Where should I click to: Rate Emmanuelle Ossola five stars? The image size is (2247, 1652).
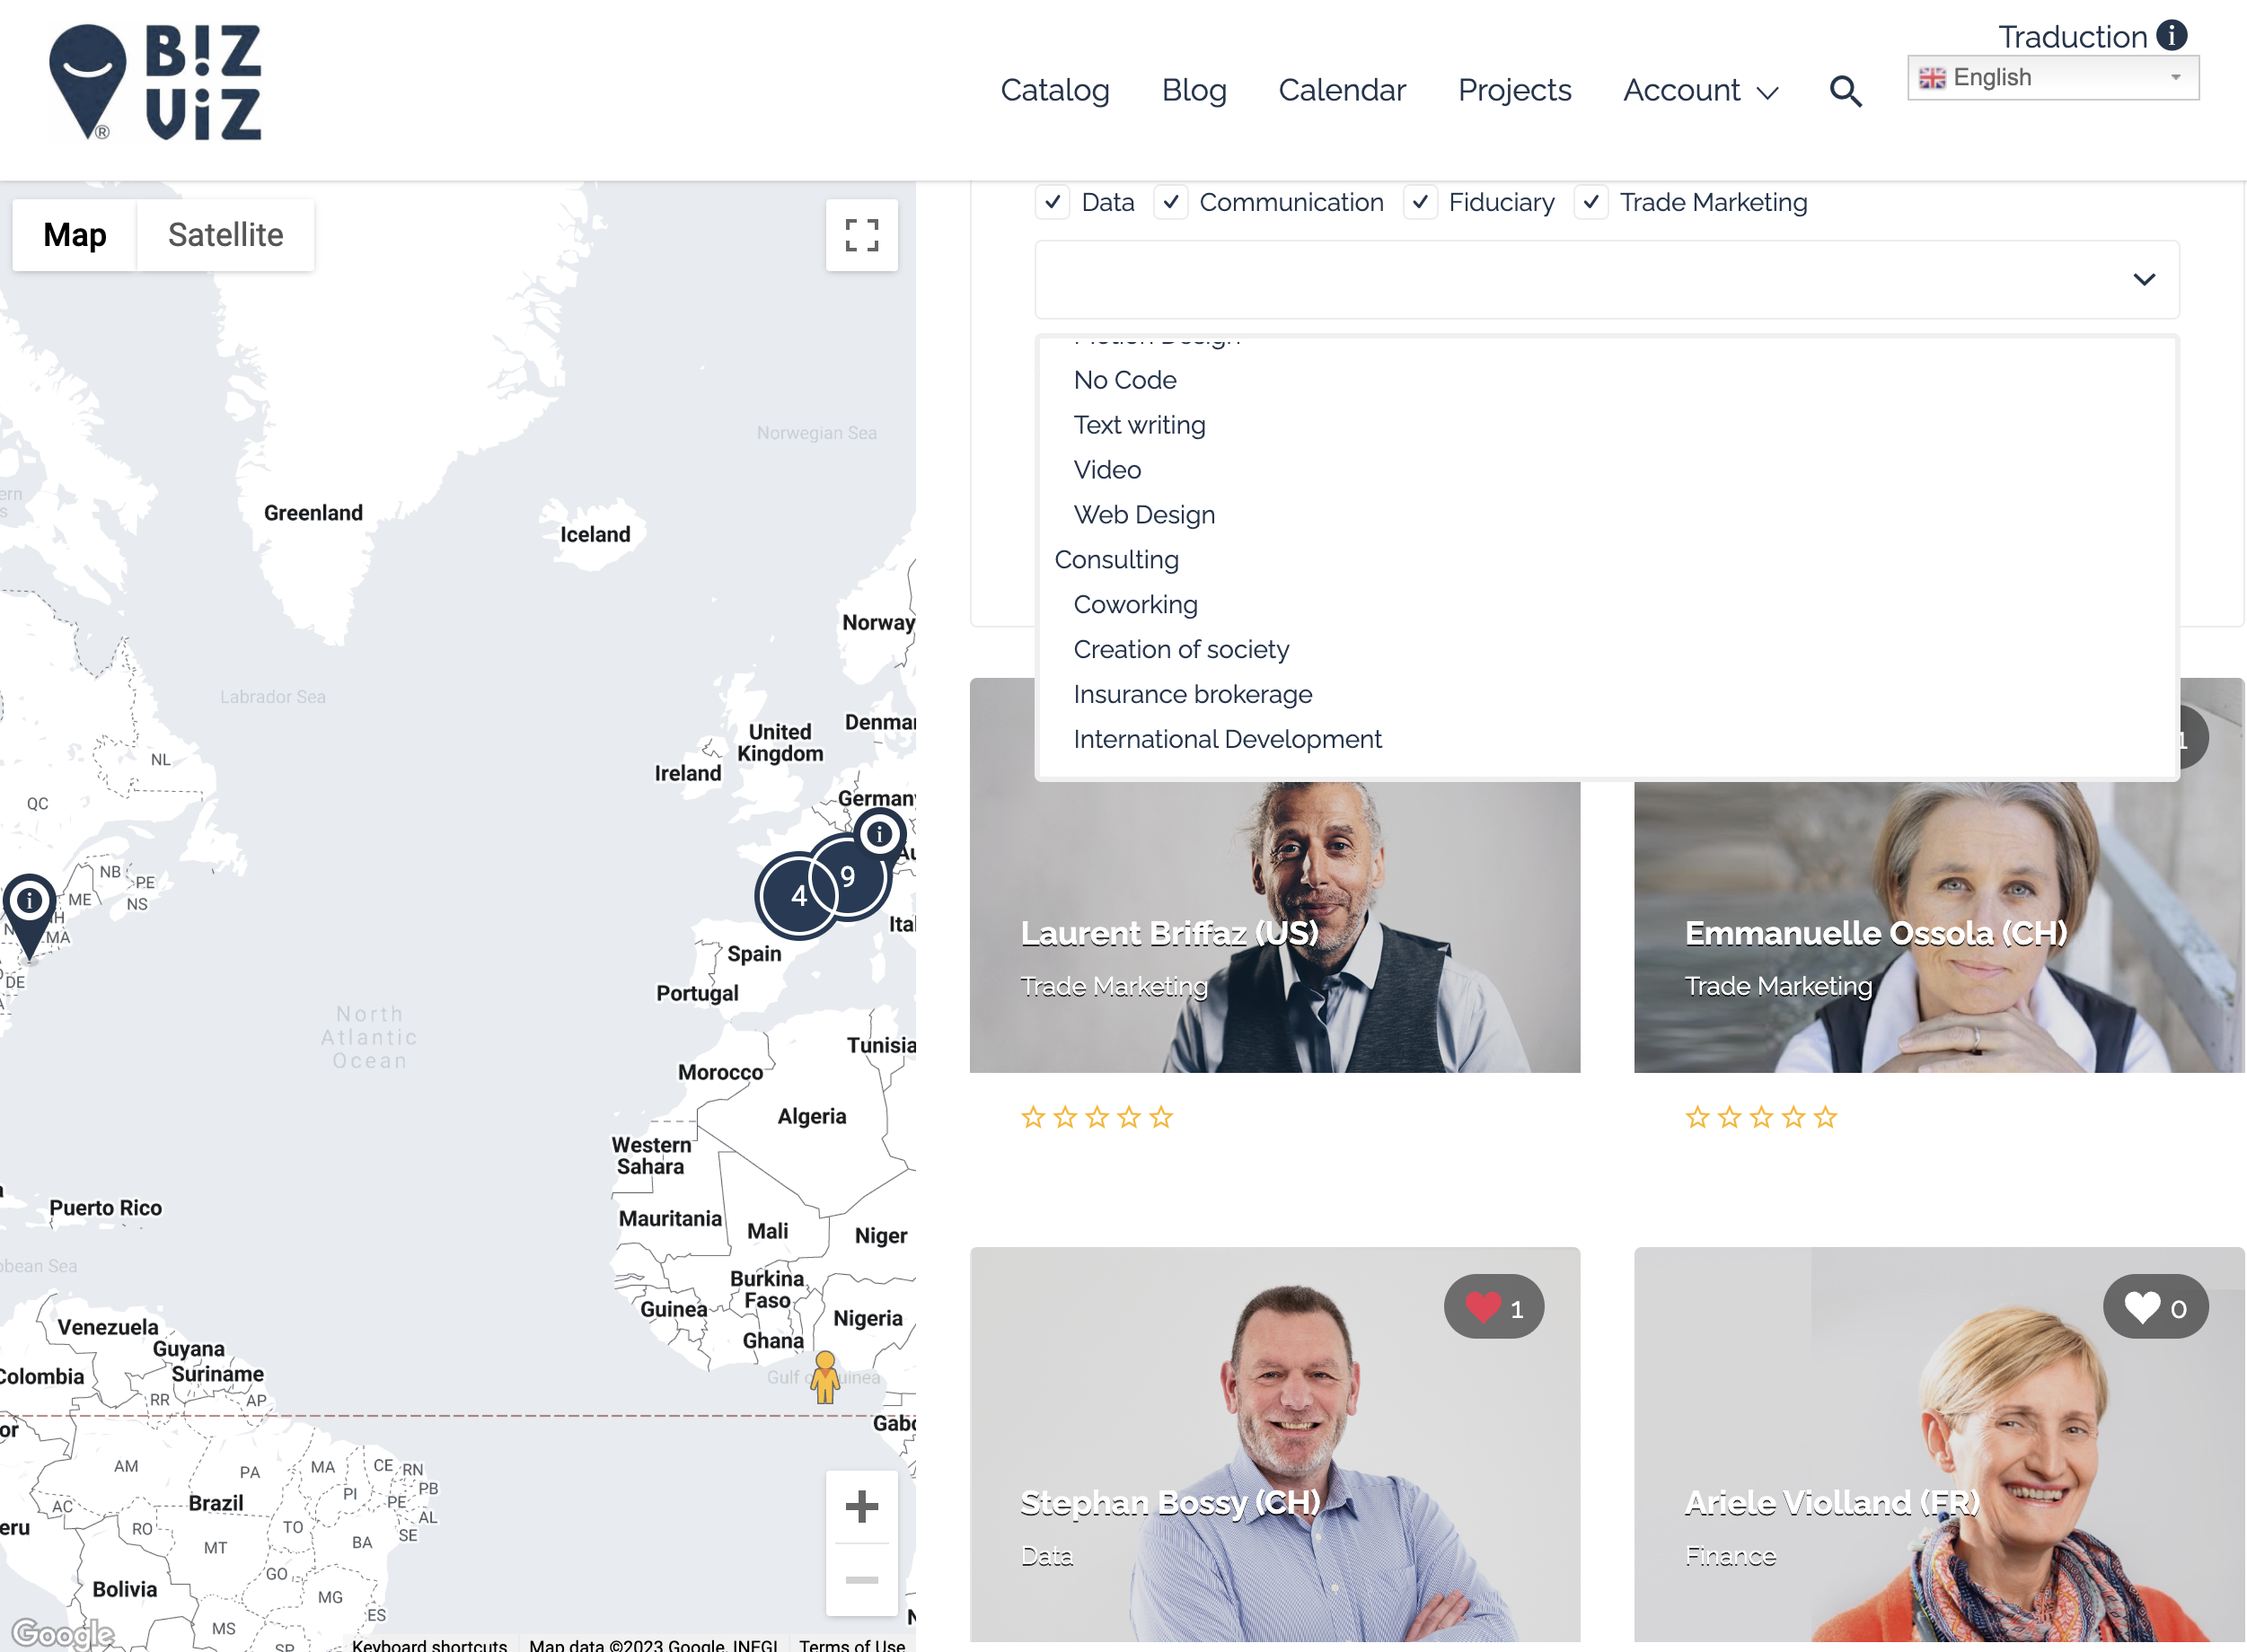(x=1825, y=1117)
